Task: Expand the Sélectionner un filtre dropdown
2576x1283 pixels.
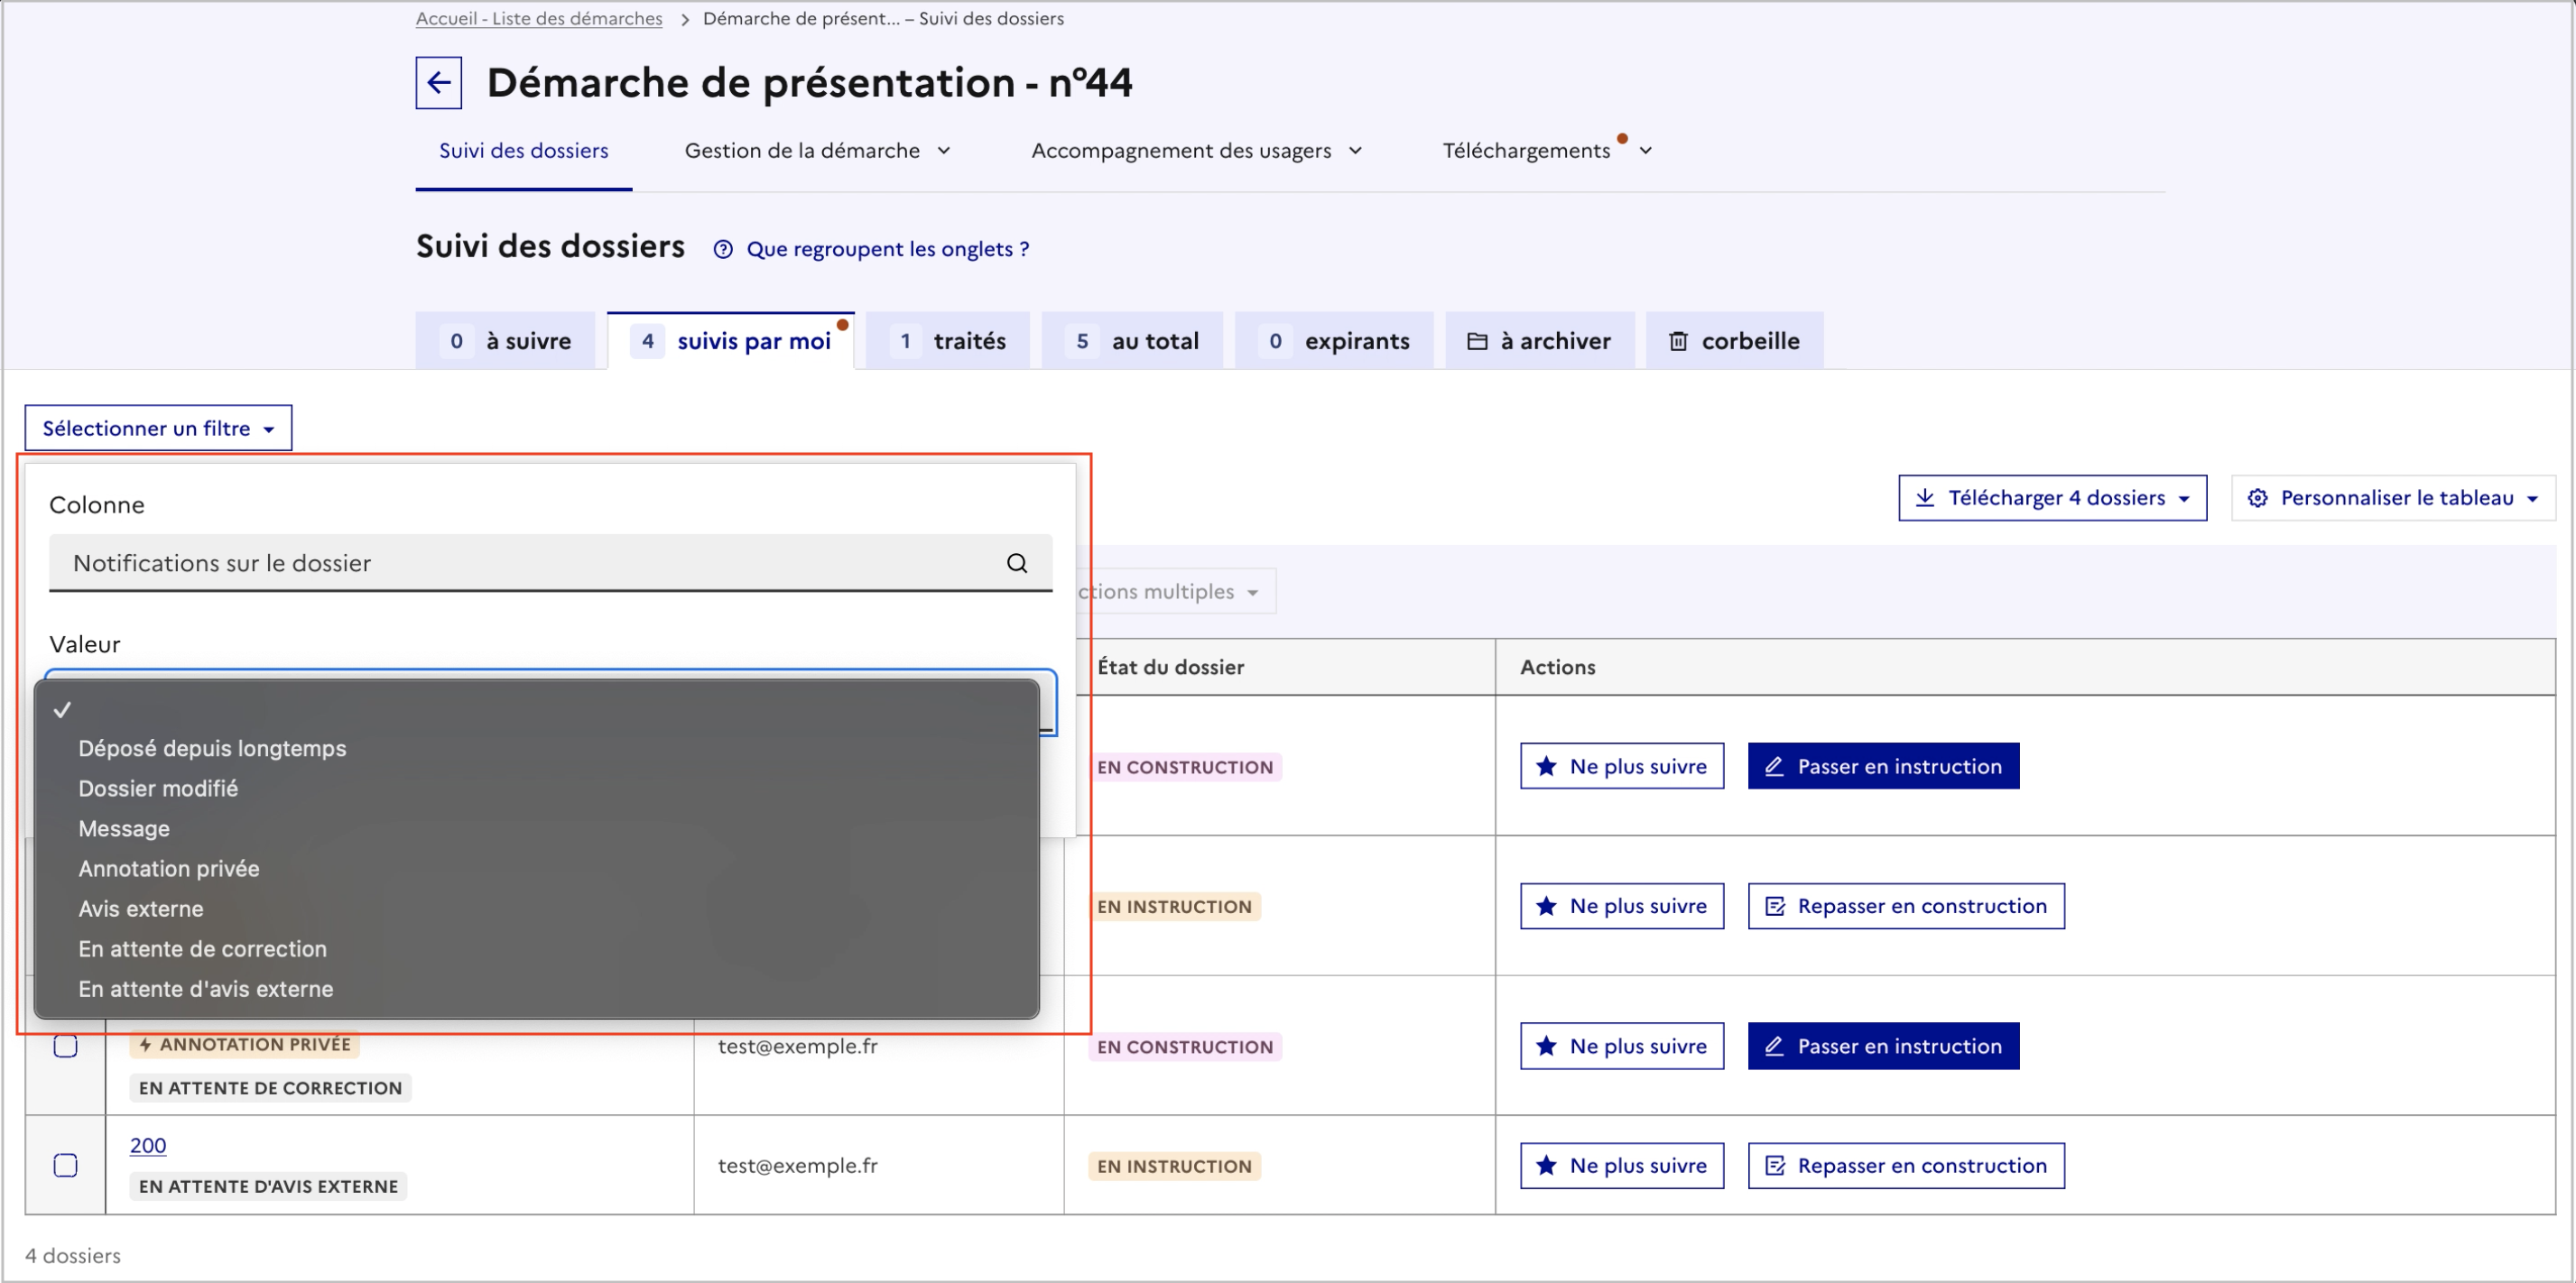Action: (x=158, y=428)
